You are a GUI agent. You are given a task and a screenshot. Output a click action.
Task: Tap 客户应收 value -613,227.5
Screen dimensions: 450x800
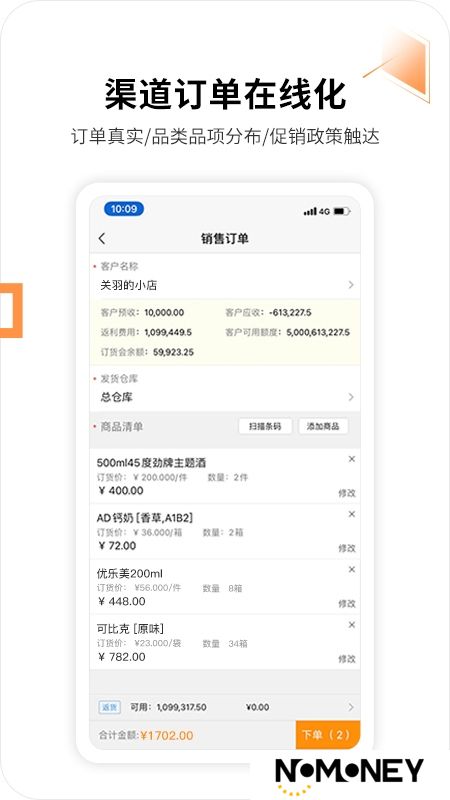(x=290, y=313)
